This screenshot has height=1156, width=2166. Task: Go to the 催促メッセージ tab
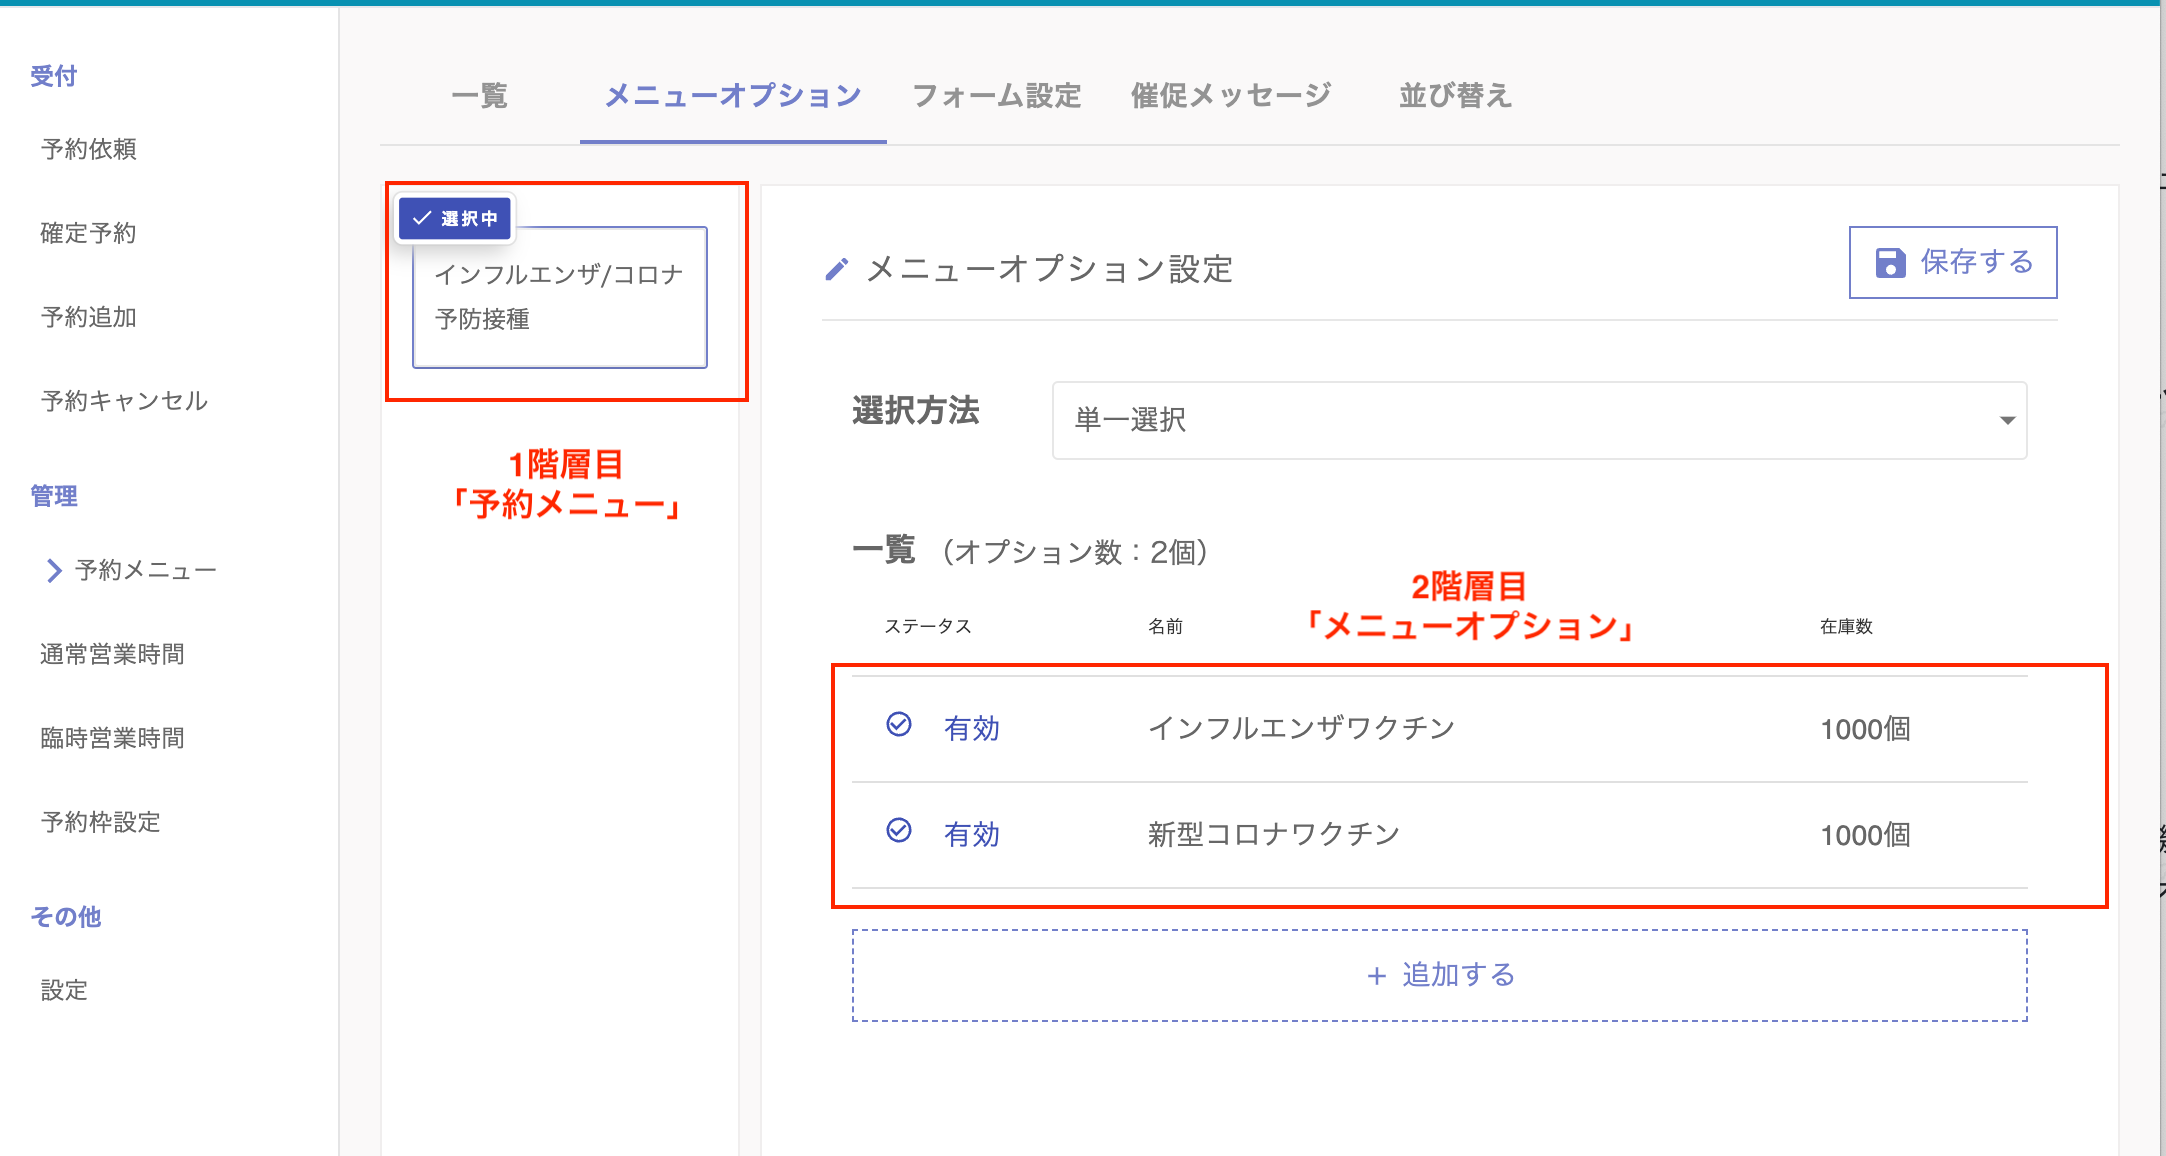pyautogui.click(x=1230, y=96)
